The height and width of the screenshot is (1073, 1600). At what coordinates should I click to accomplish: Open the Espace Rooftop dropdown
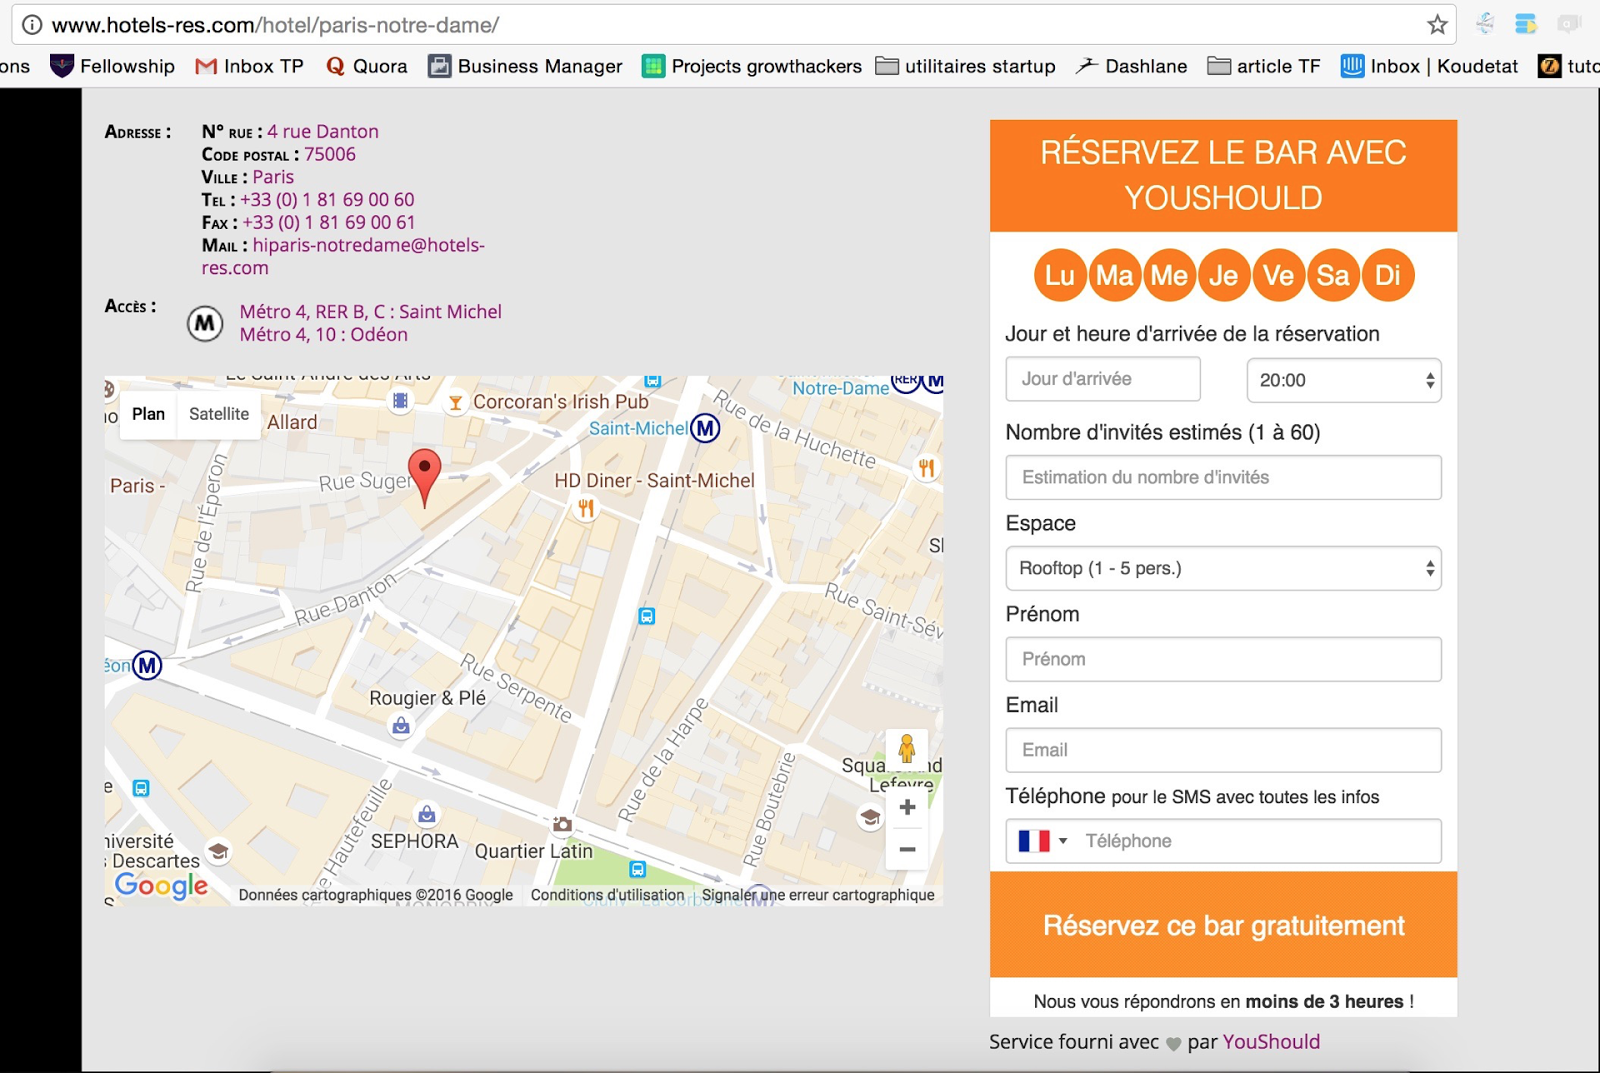click(1223, 568)
